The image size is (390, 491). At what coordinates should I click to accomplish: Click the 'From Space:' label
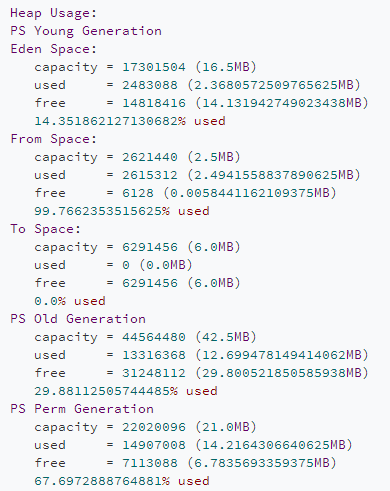[x=53, y=139]
